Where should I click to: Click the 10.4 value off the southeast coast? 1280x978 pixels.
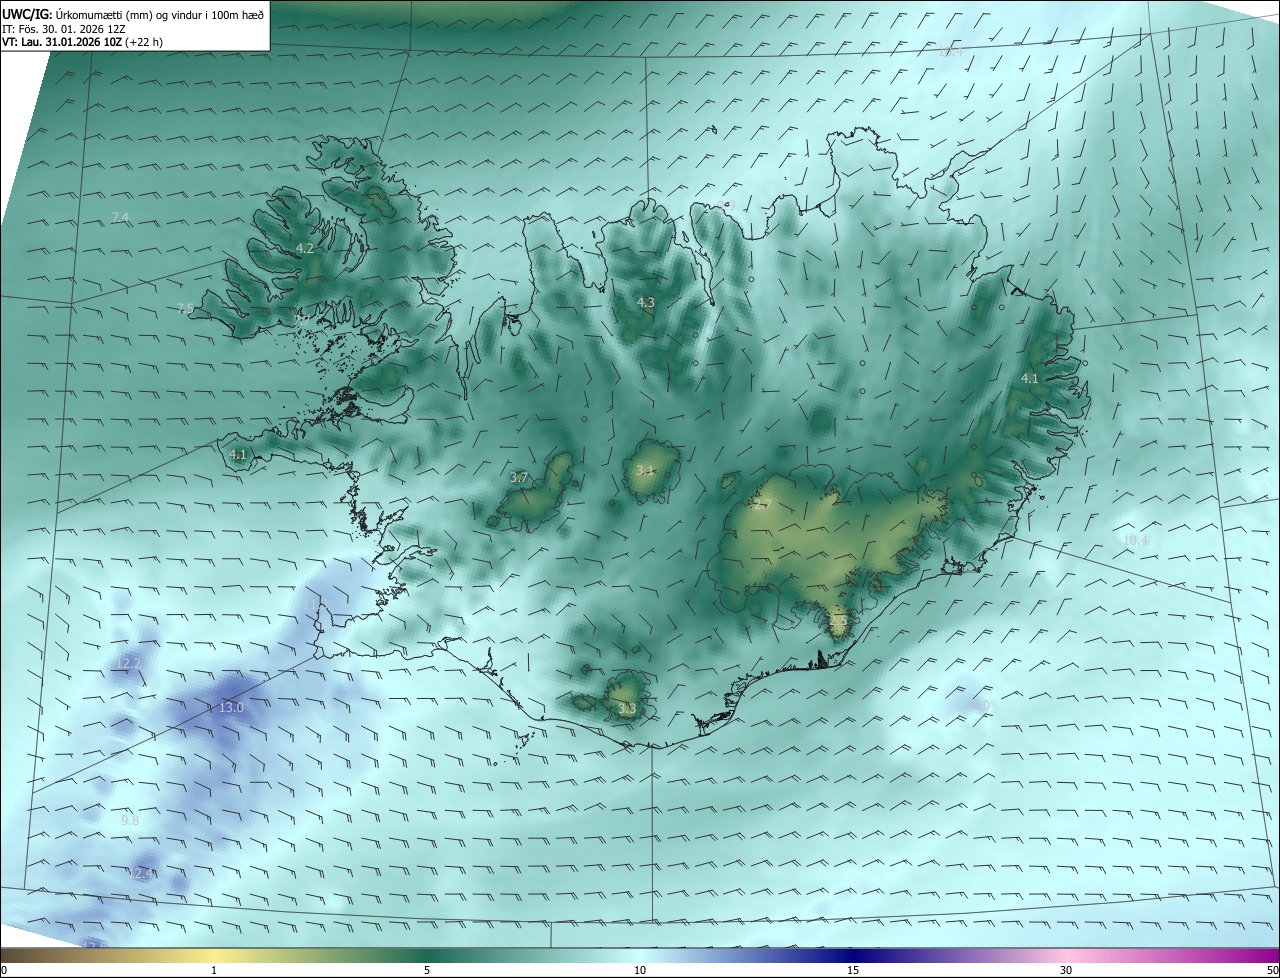1136,540
